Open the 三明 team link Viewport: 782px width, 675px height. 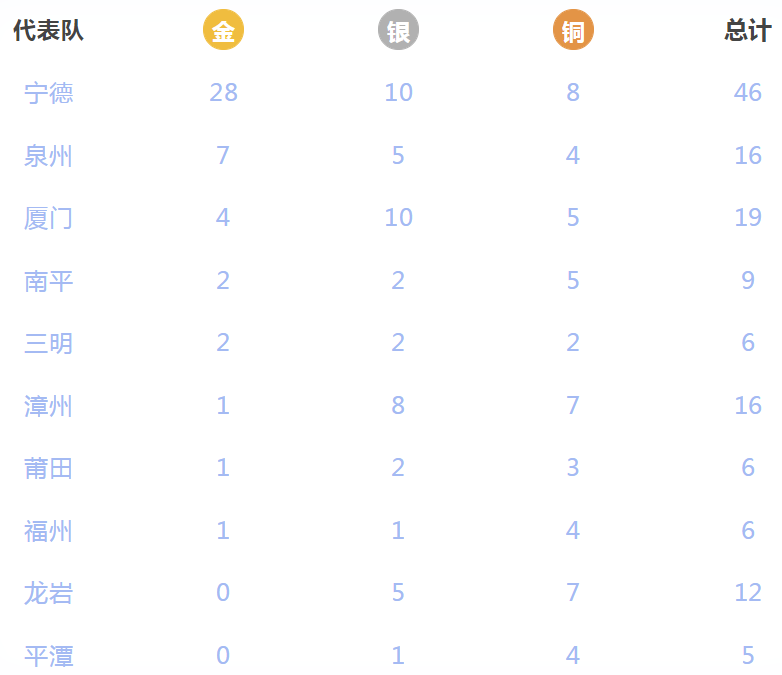[x=48, y=343]
